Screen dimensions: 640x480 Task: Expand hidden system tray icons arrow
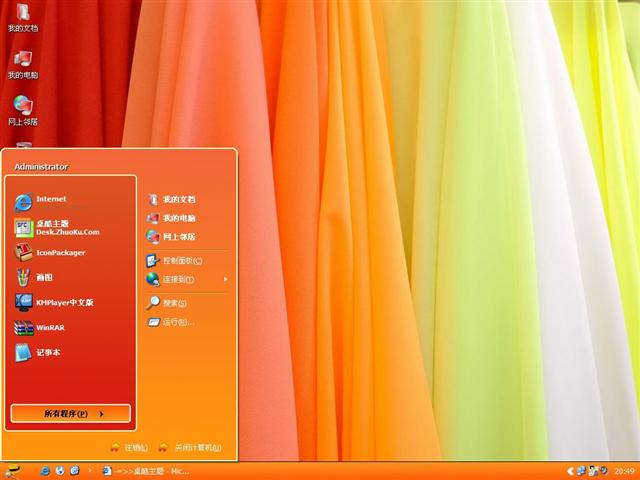(571, 471)
